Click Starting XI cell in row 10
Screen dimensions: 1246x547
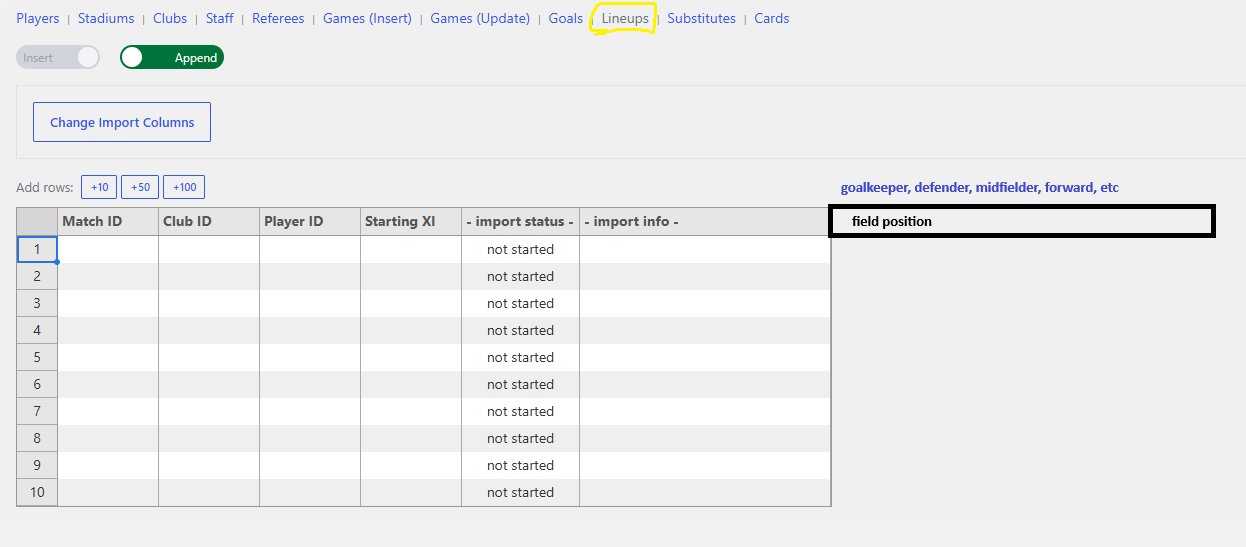tap(411, 492)
